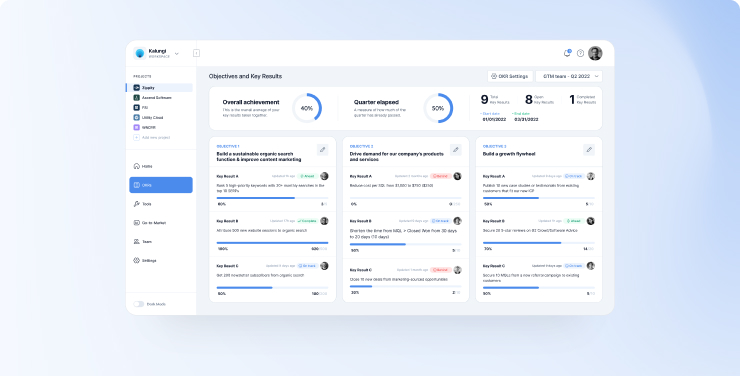Click the On track badge on Objective 3 Key Result C

574,266
